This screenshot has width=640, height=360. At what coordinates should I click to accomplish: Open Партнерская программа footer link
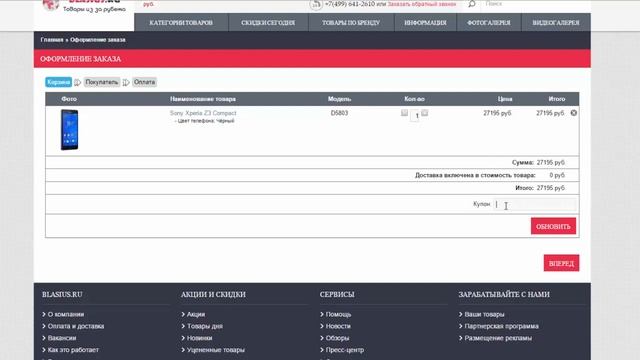(x=502, y=326)
